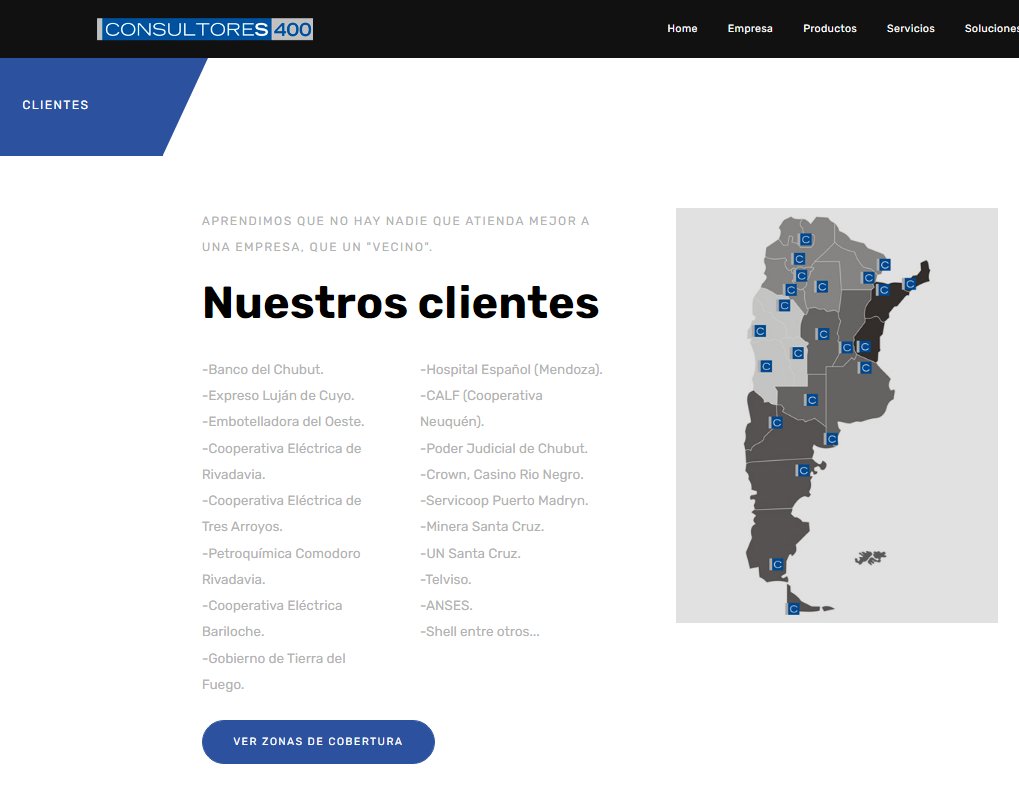This screenshot has height=805, width=1019.
Task: Click the C marker in San Luis province
Action: tap(798, 353)
